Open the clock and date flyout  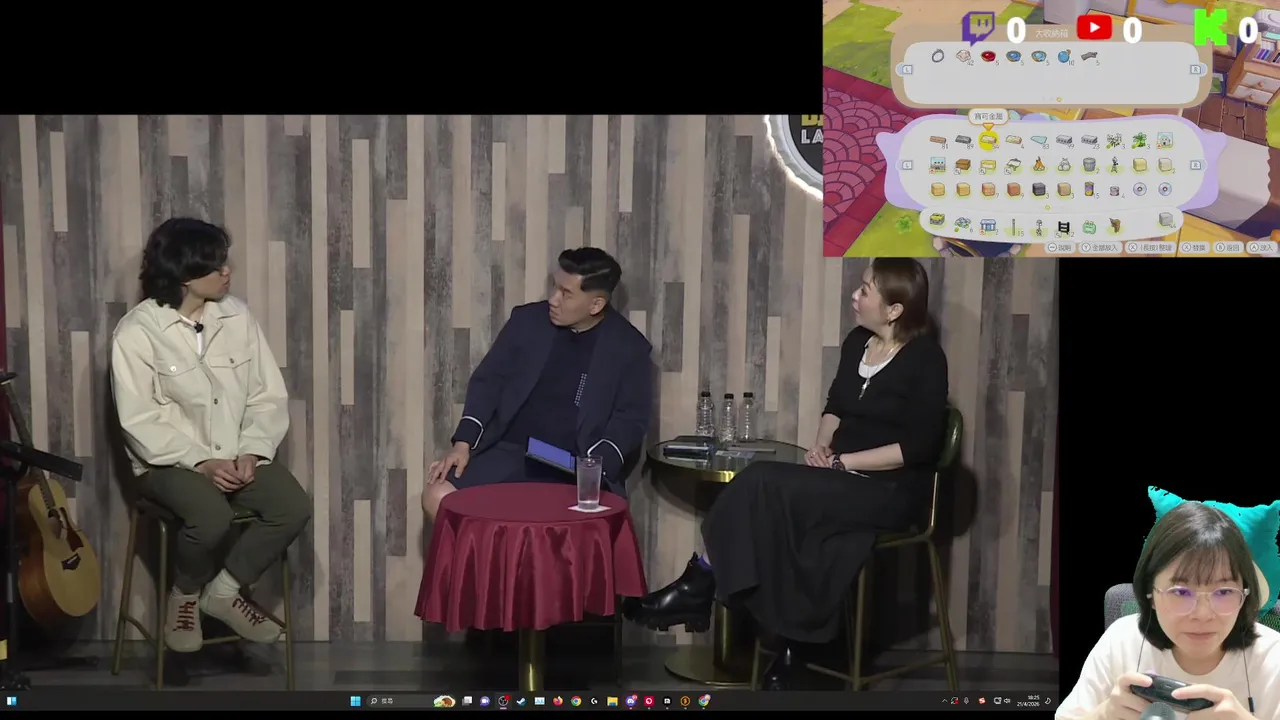[1028, 701]
